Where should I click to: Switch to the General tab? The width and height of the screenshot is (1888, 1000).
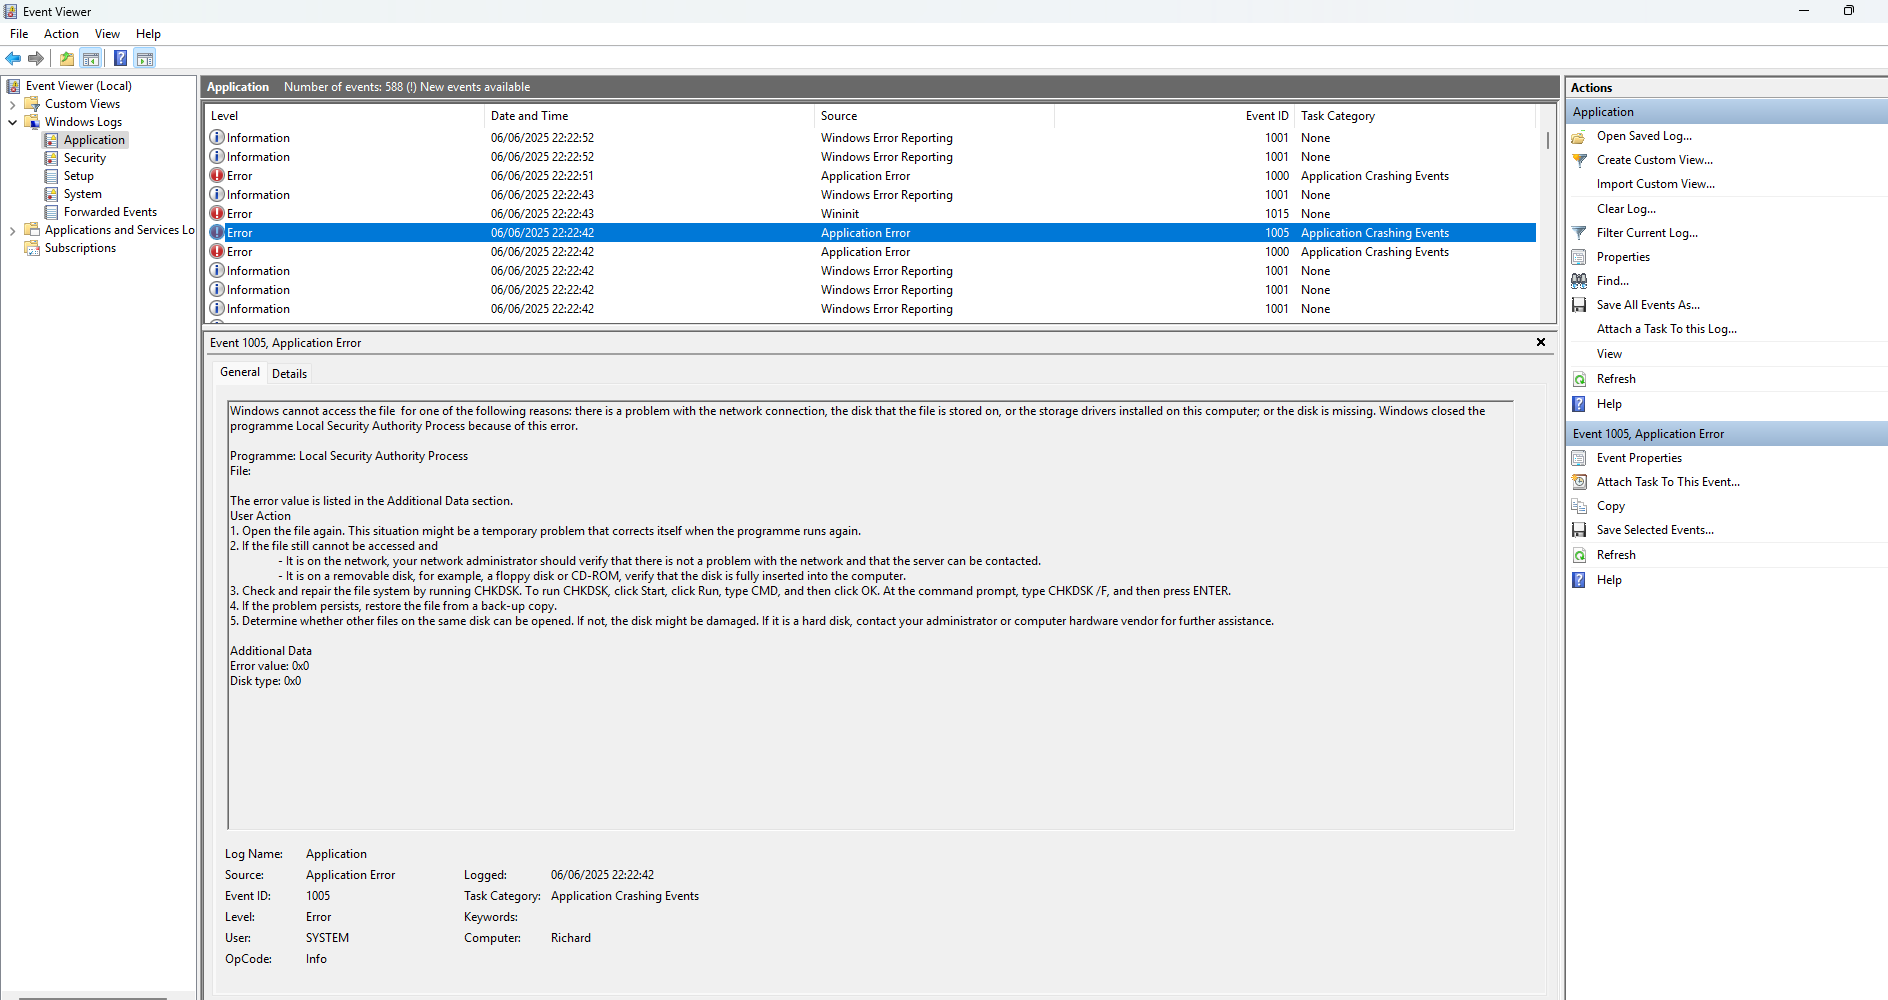(240, 372)
